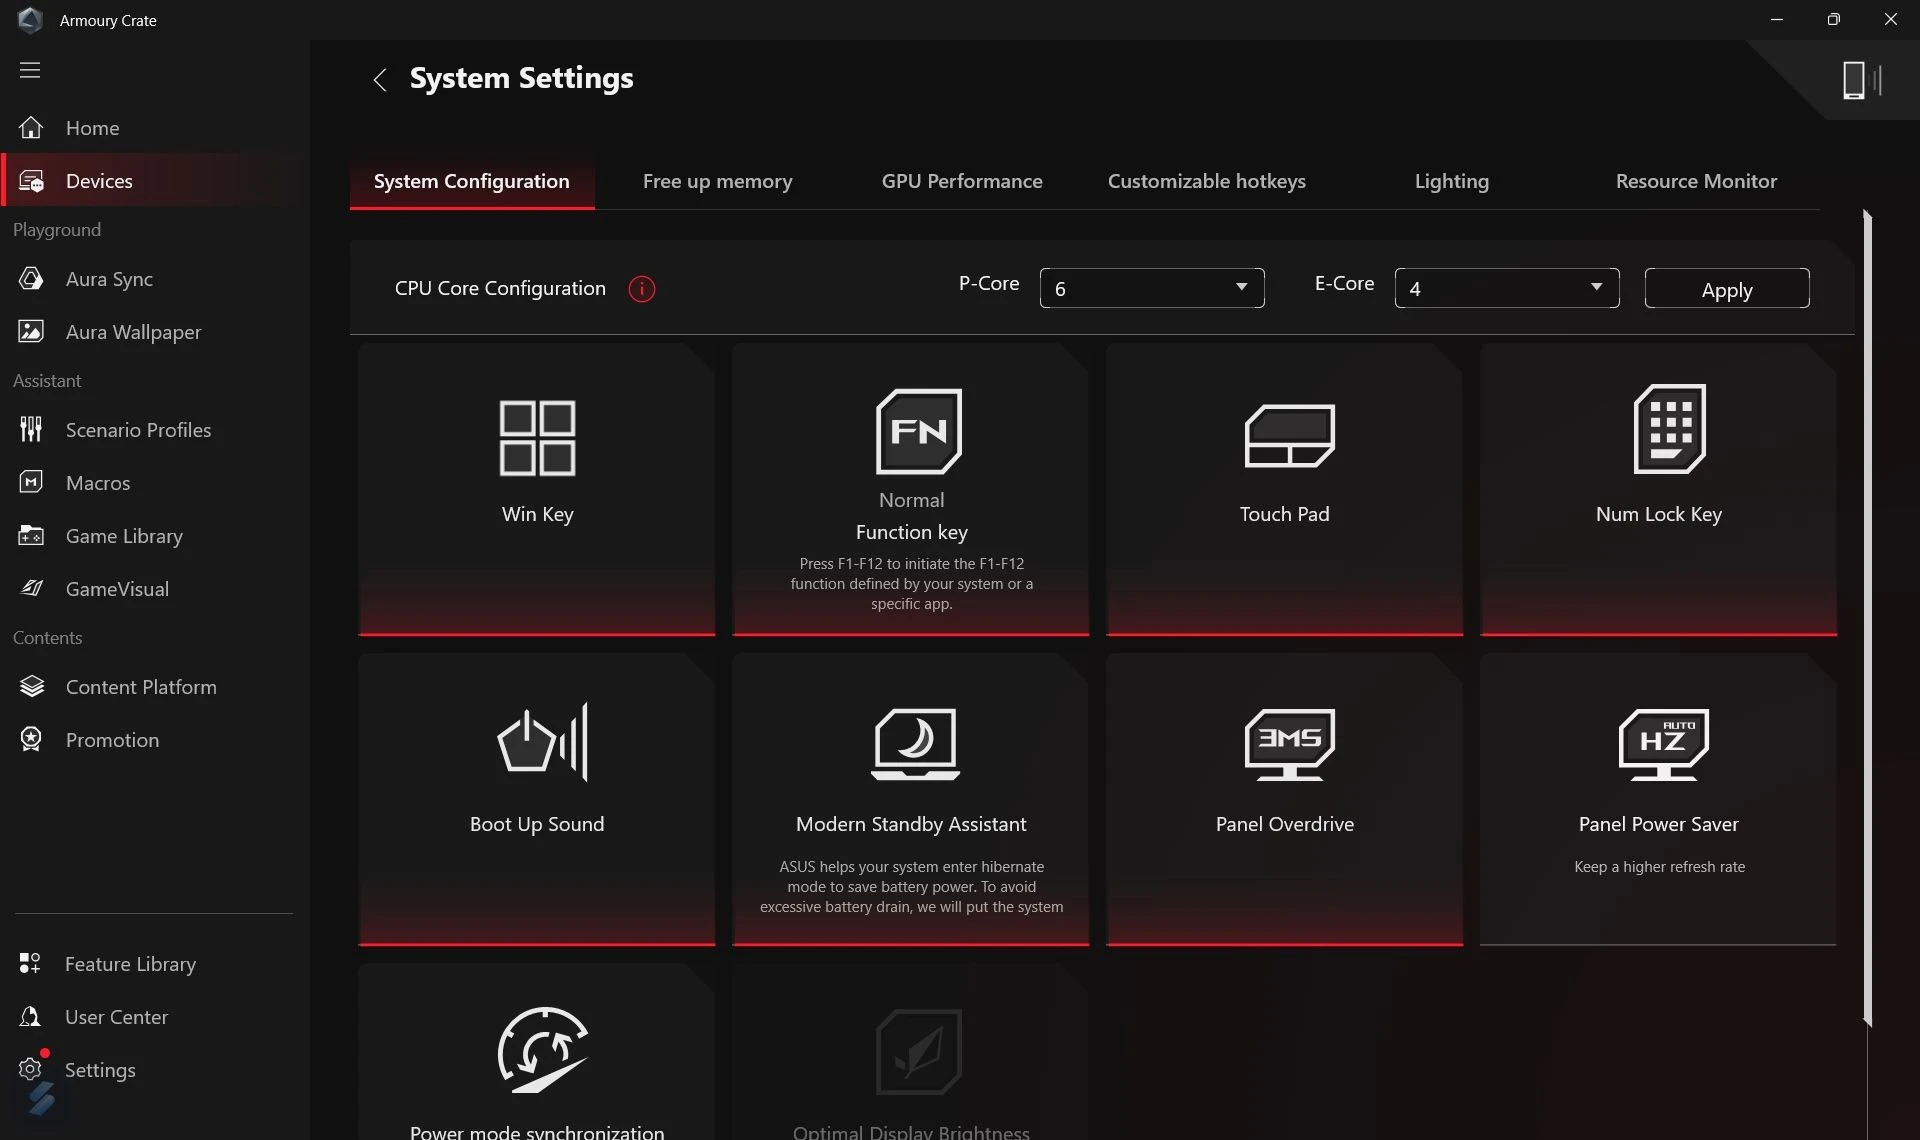This screenshot has width=1920, height=1140.
Task: Click the Scenario Profiles sliders icon
Action: 31,430
